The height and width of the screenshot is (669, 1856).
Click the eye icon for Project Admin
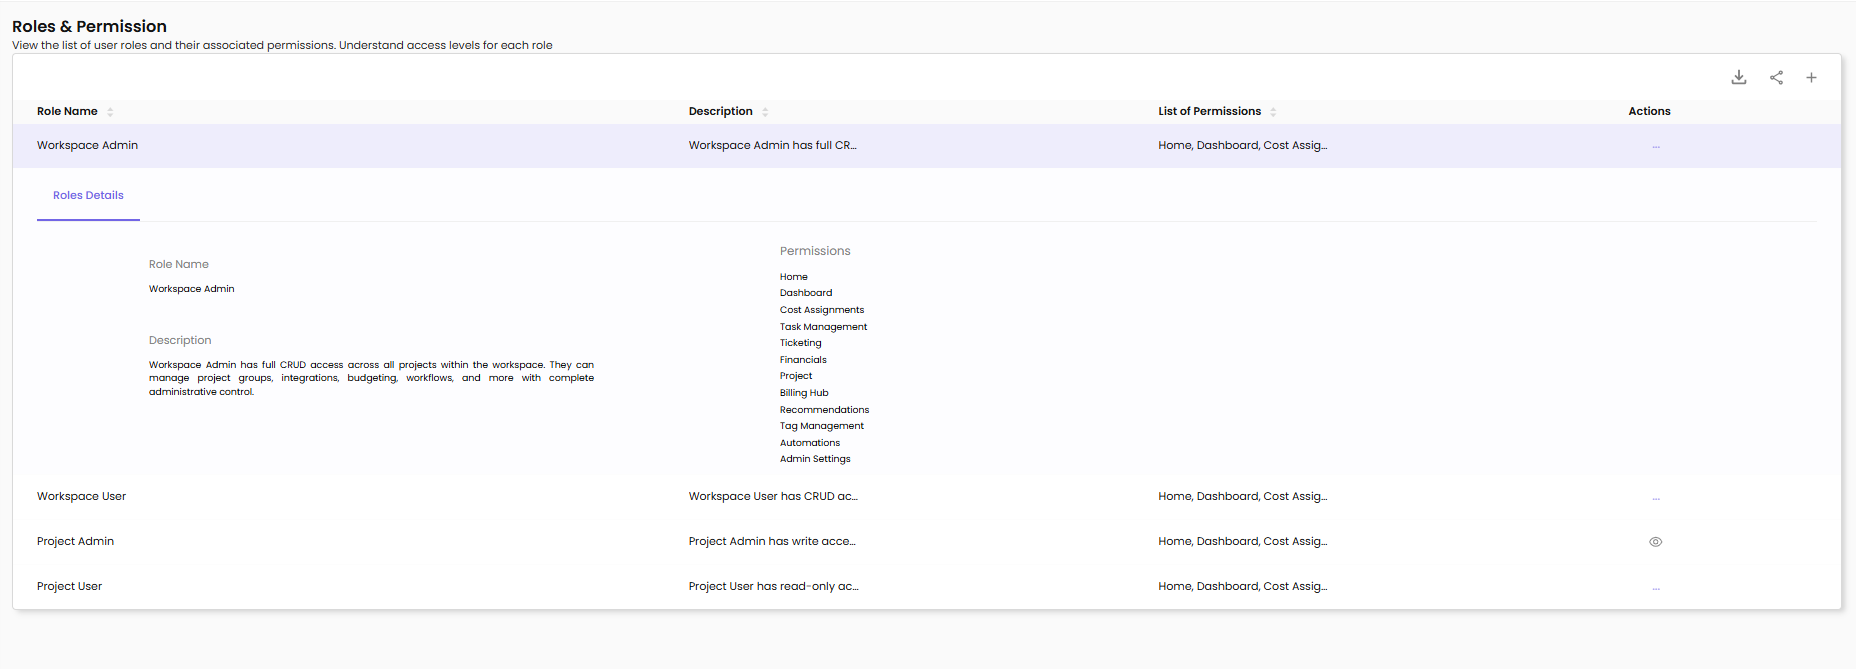pyautogui.click(x=1656, y=542)
